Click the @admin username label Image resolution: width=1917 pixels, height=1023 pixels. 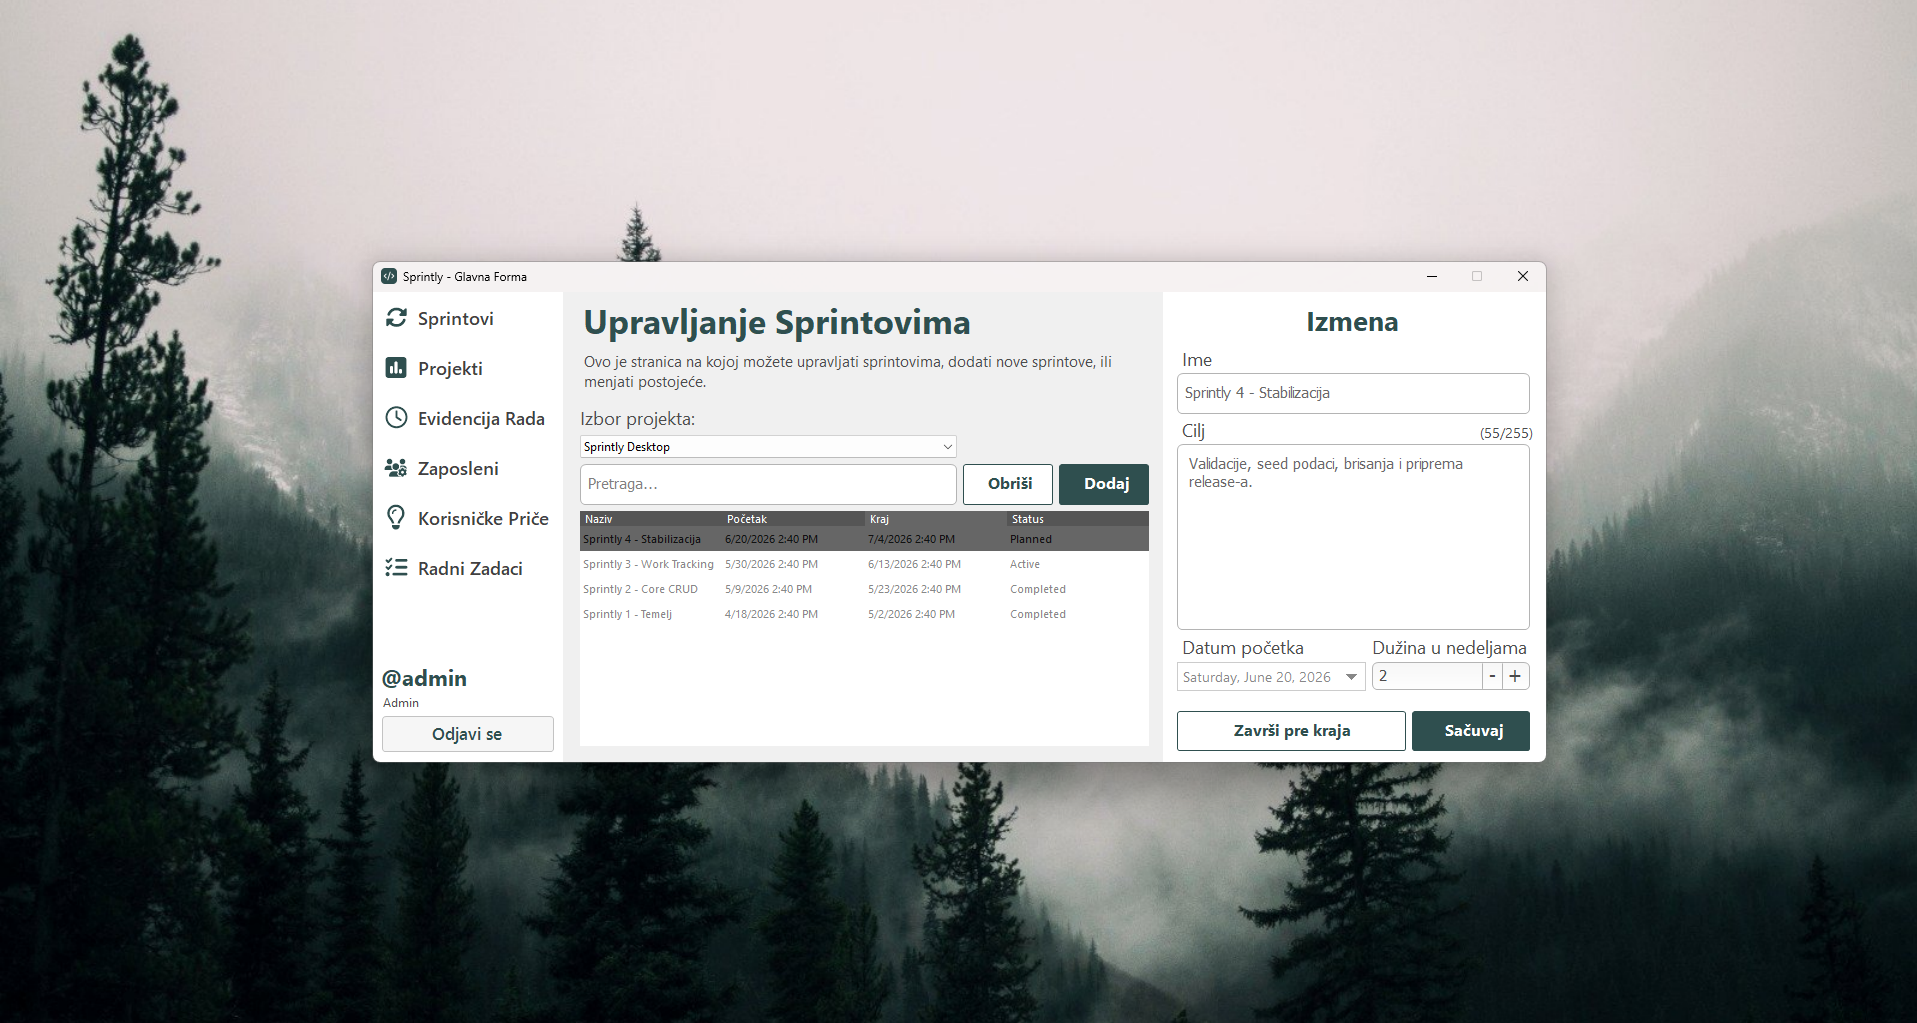tap(424, 678)
